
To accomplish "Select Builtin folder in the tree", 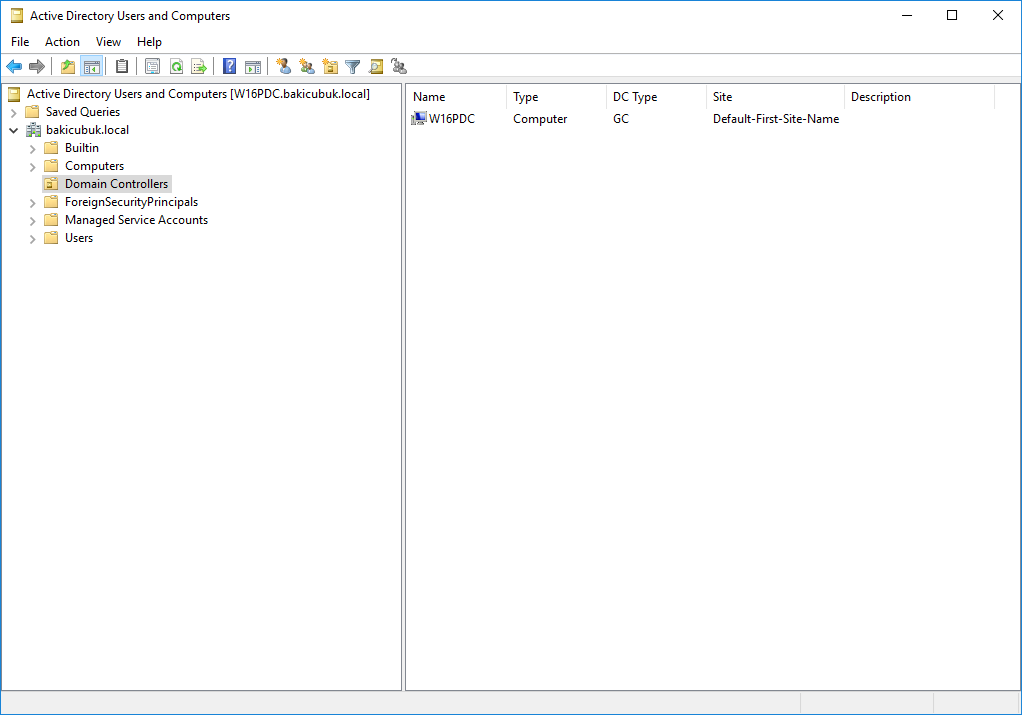I will pos(81,148).
